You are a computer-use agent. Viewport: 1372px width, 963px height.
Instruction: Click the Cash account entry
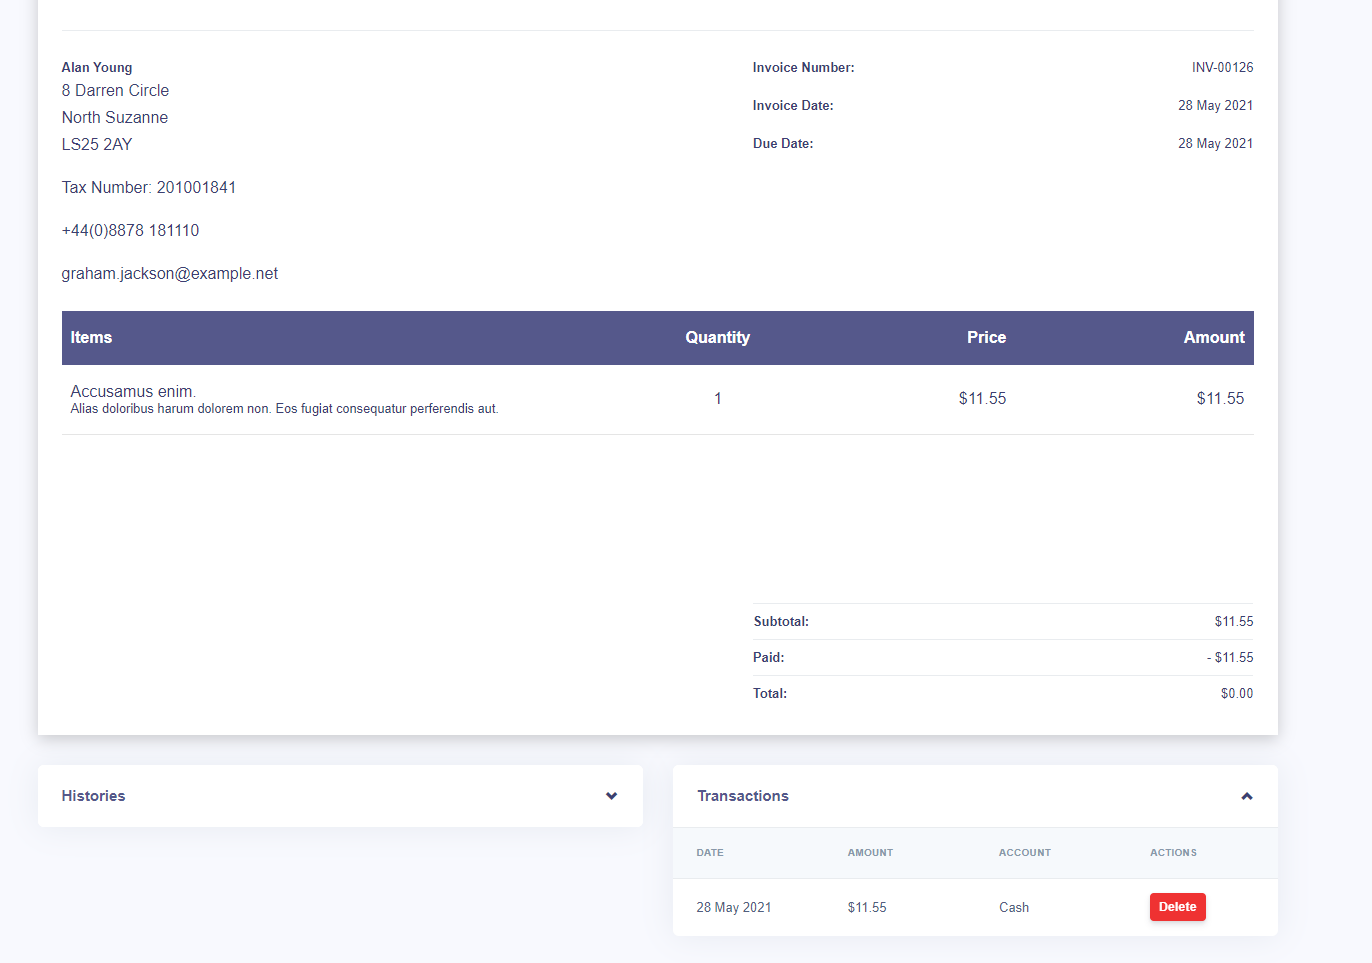[x=1013, y=906]
